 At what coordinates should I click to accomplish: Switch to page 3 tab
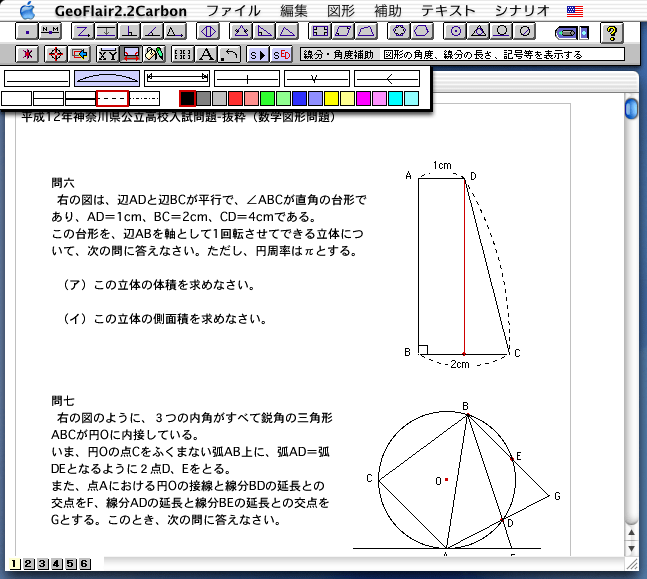42,564
